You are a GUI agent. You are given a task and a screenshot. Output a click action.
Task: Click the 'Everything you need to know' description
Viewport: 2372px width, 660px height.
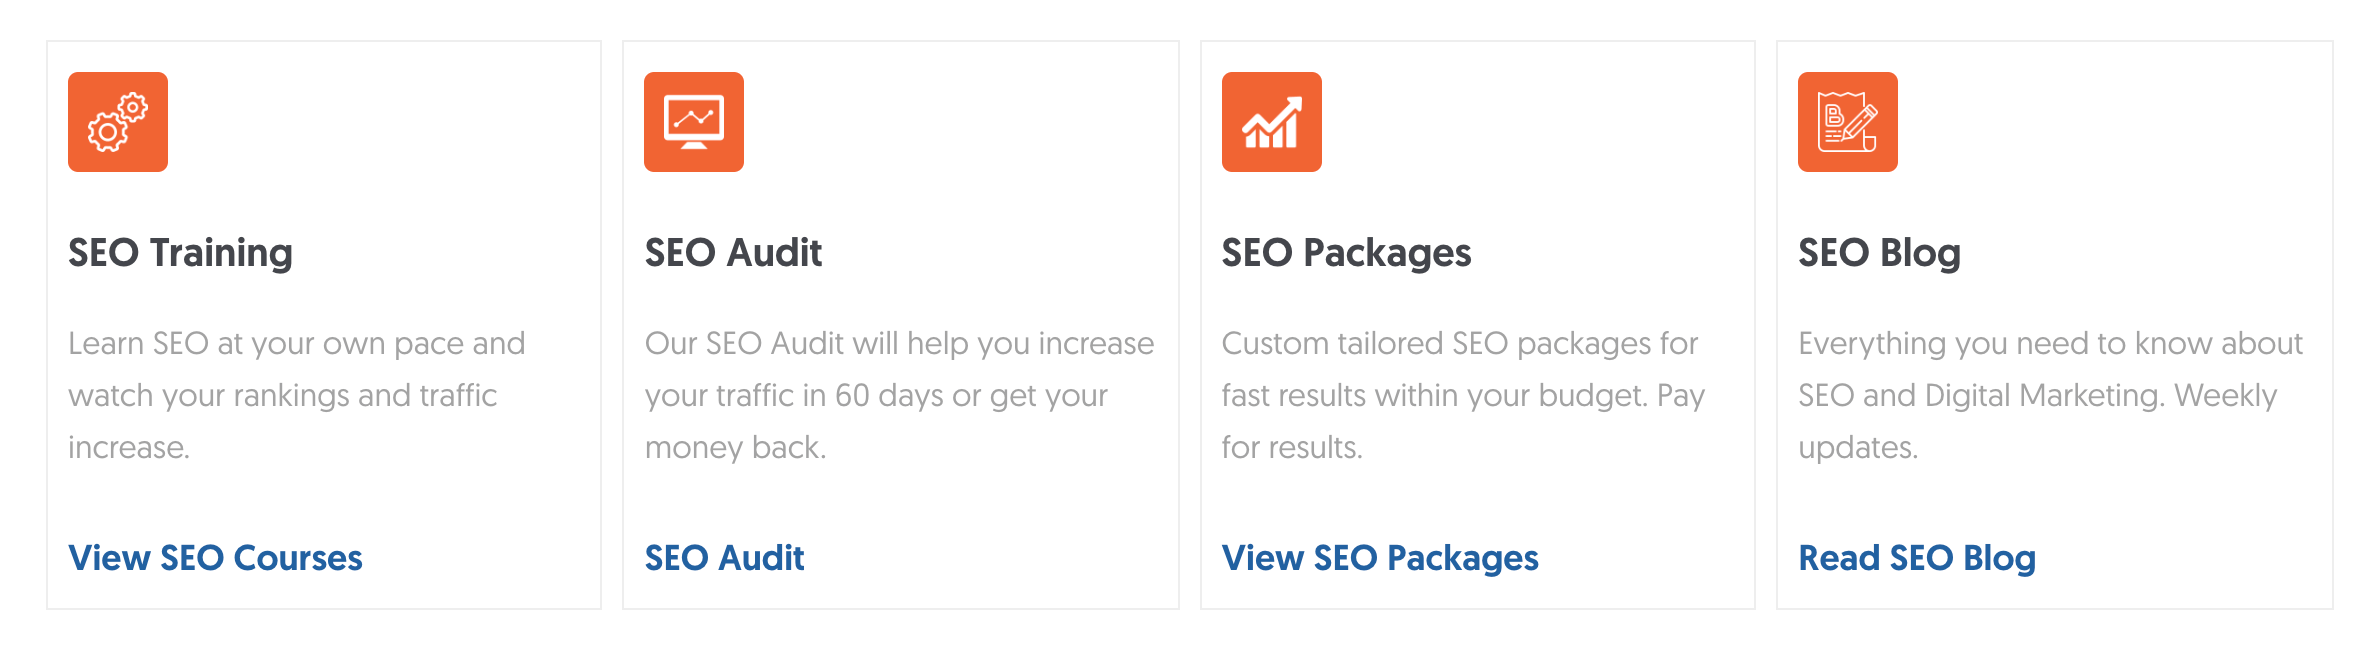click(x=2049, y=395)
